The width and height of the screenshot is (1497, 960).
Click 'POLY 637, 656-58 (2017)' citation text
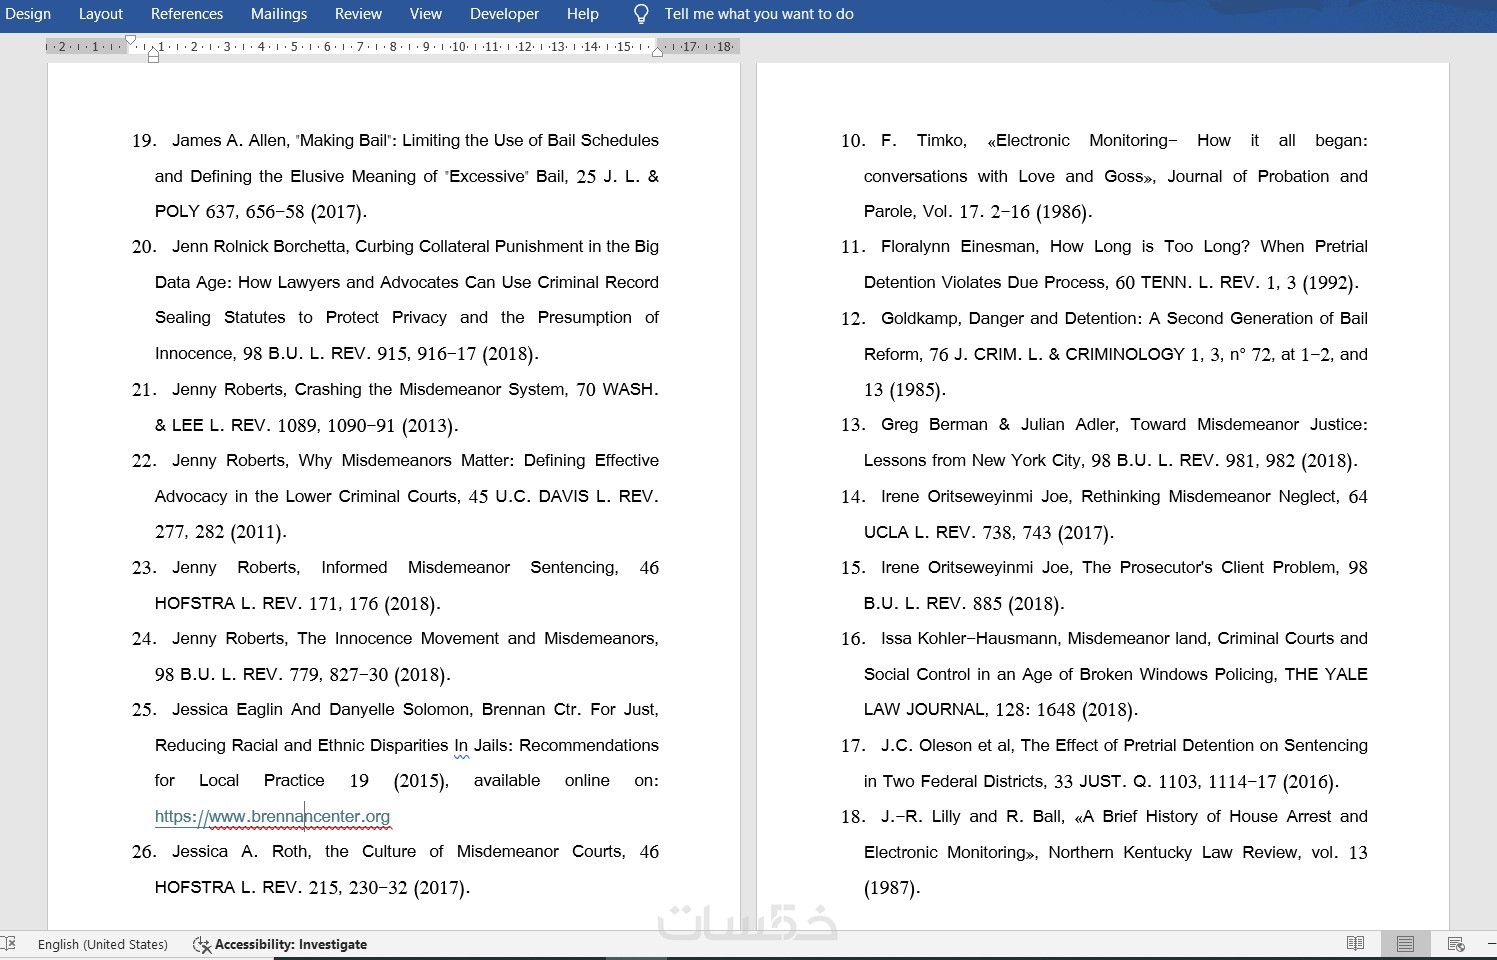pyautogui.click(x=261, y=211)
